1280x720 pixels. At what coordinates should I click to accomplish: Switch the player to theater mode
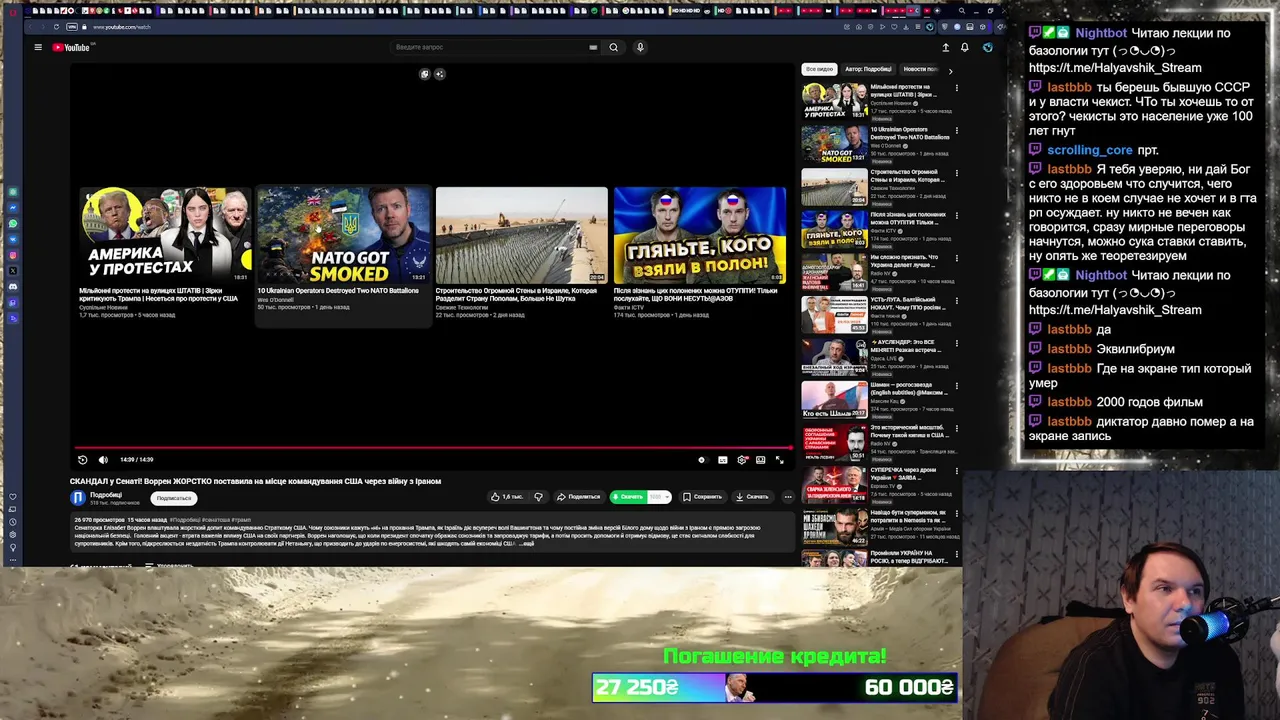tap(761, 460)
